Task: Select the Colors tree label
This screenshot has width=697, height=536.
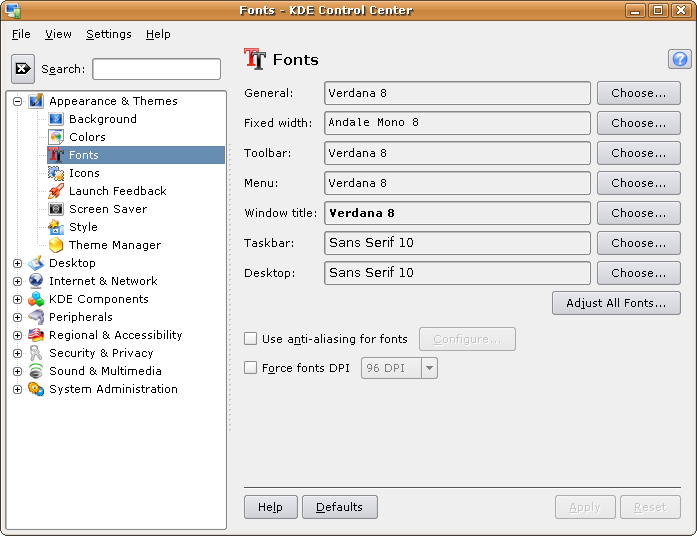Action: click(x=88, y=137)
